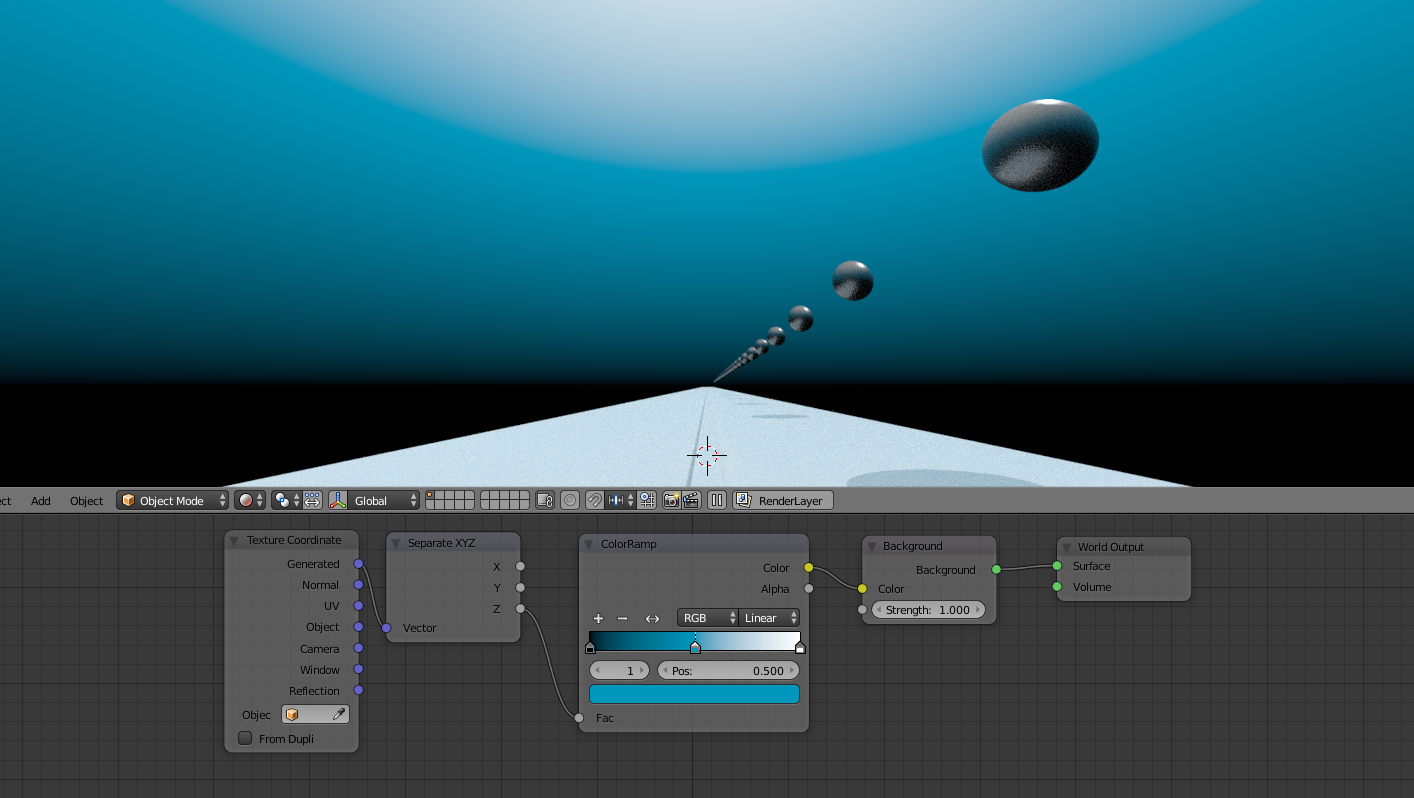Open the RGB color mode dropdown
This screenshot has width=1414, height=798.
click(x=707, y=618)
